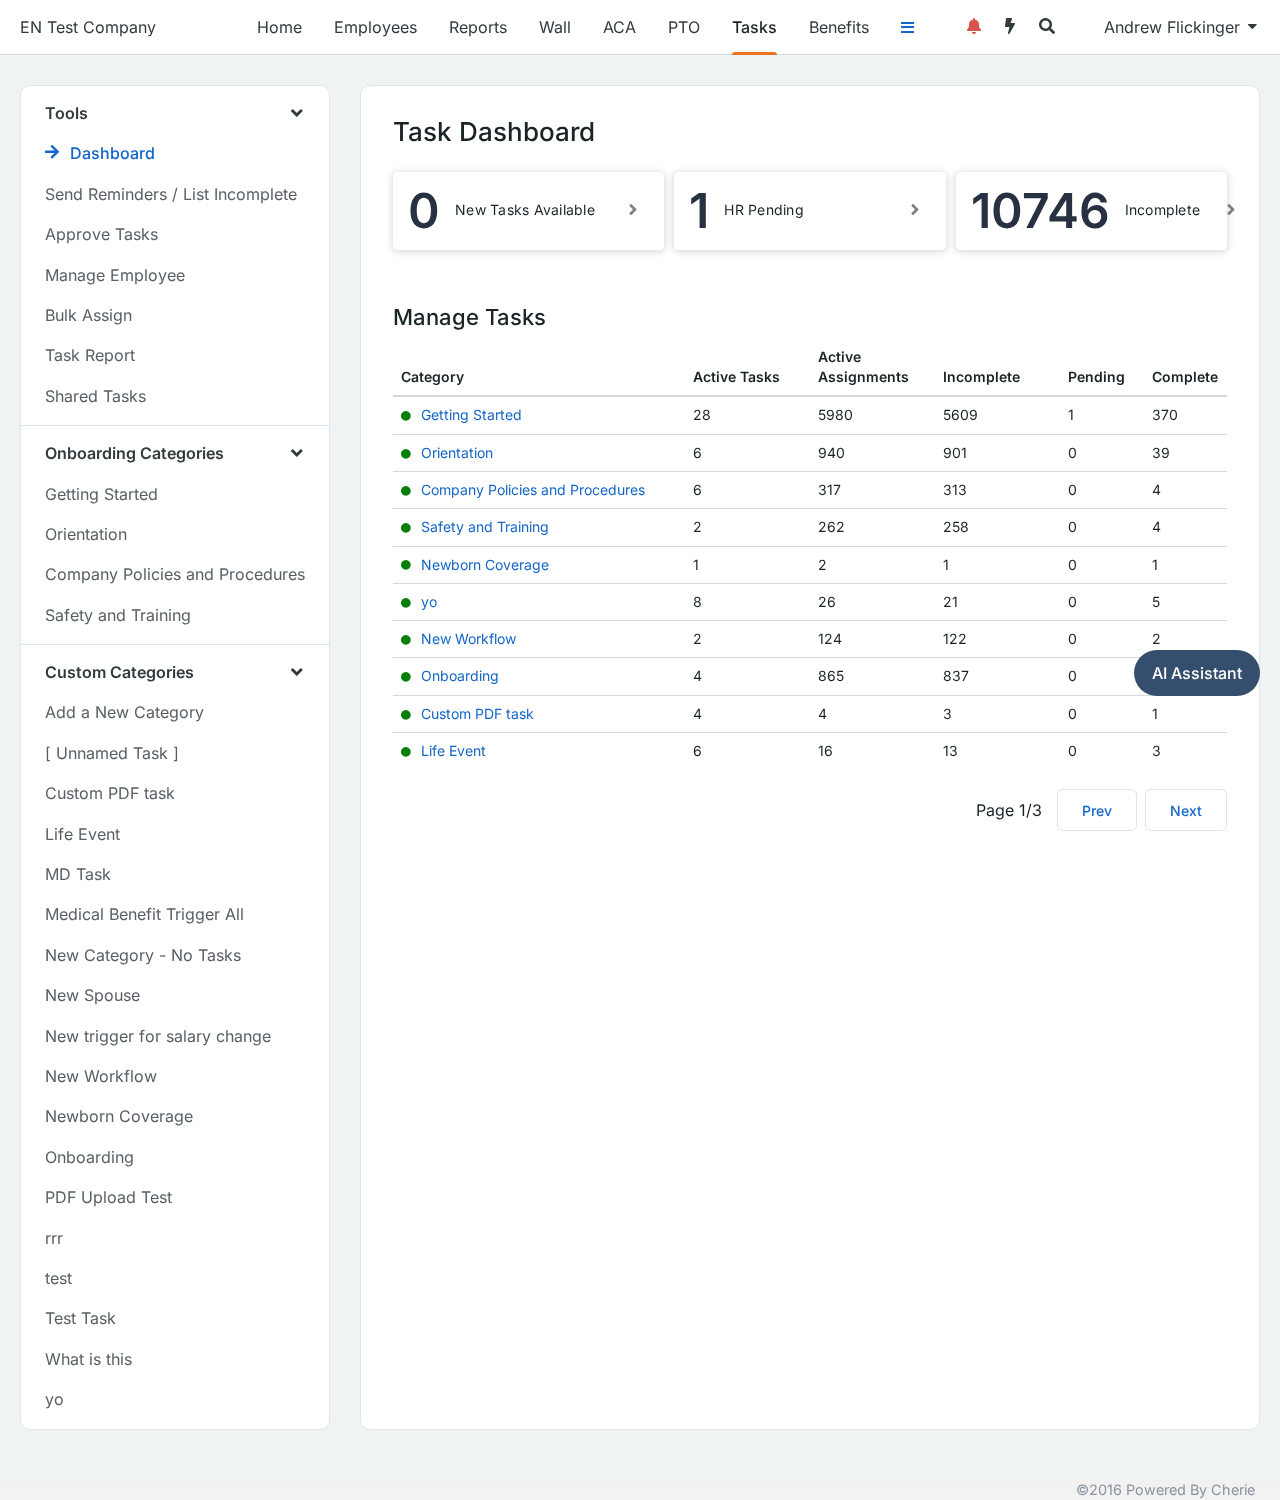Collapse the Tools section chevron
Screen dimensions: 1280x1500
(x=297, y=113)
